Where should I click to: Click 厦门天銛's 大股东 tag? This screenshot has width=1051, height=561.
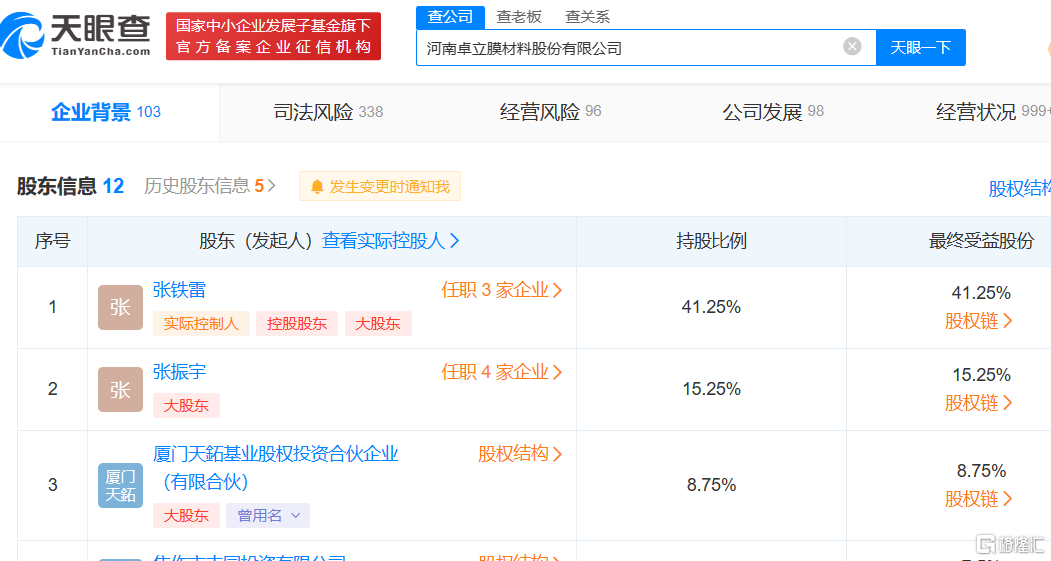tap(186, 515)
